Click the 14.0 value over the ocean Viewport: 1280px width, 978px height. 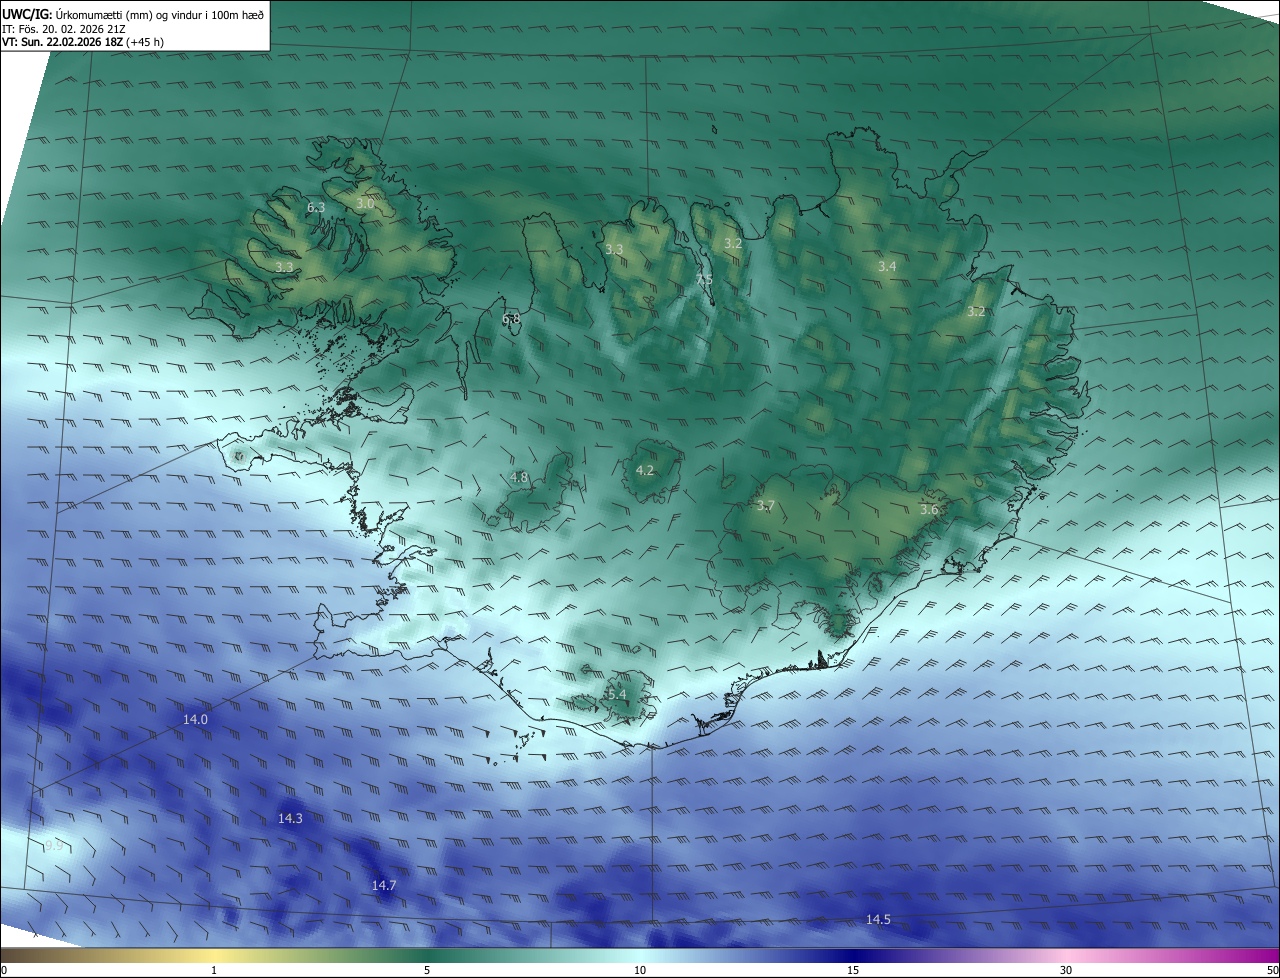[195, 719]
